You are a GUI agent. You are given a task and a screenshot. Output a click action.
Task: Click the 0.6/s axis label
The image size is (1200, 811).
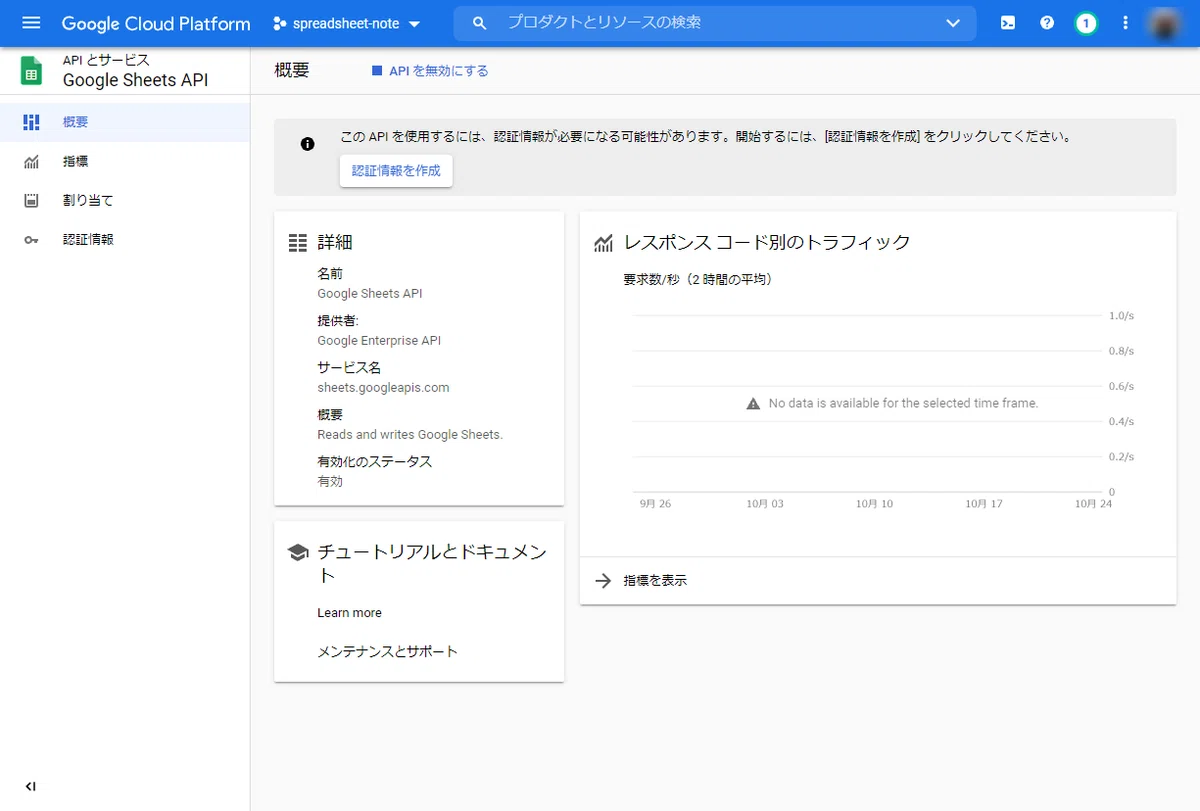click(x=1121, y=386)
